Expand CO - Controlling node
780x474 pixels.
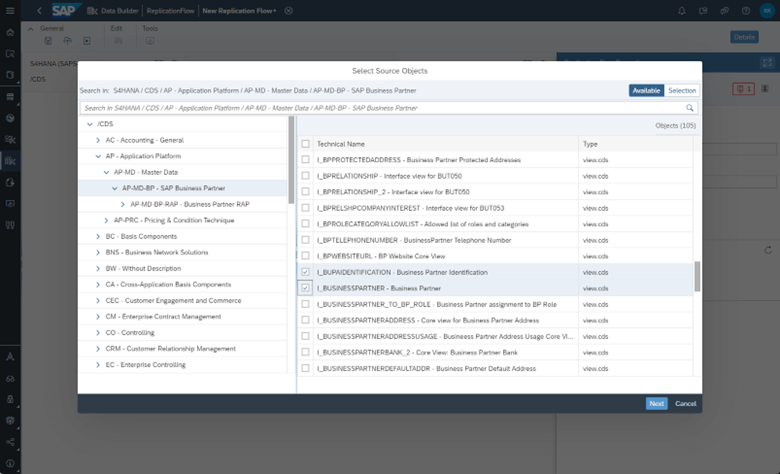click(x=98, y=333)
